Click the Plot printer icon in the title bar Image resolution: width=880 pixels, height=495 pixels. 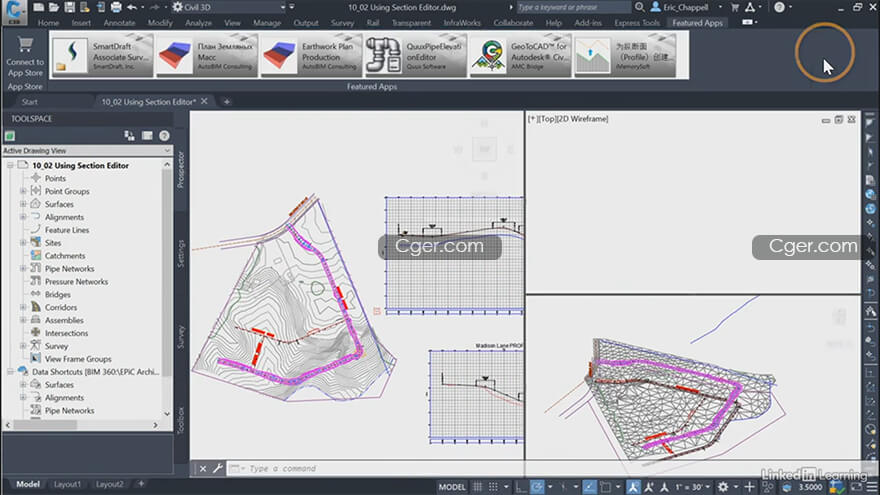(116, 7)
